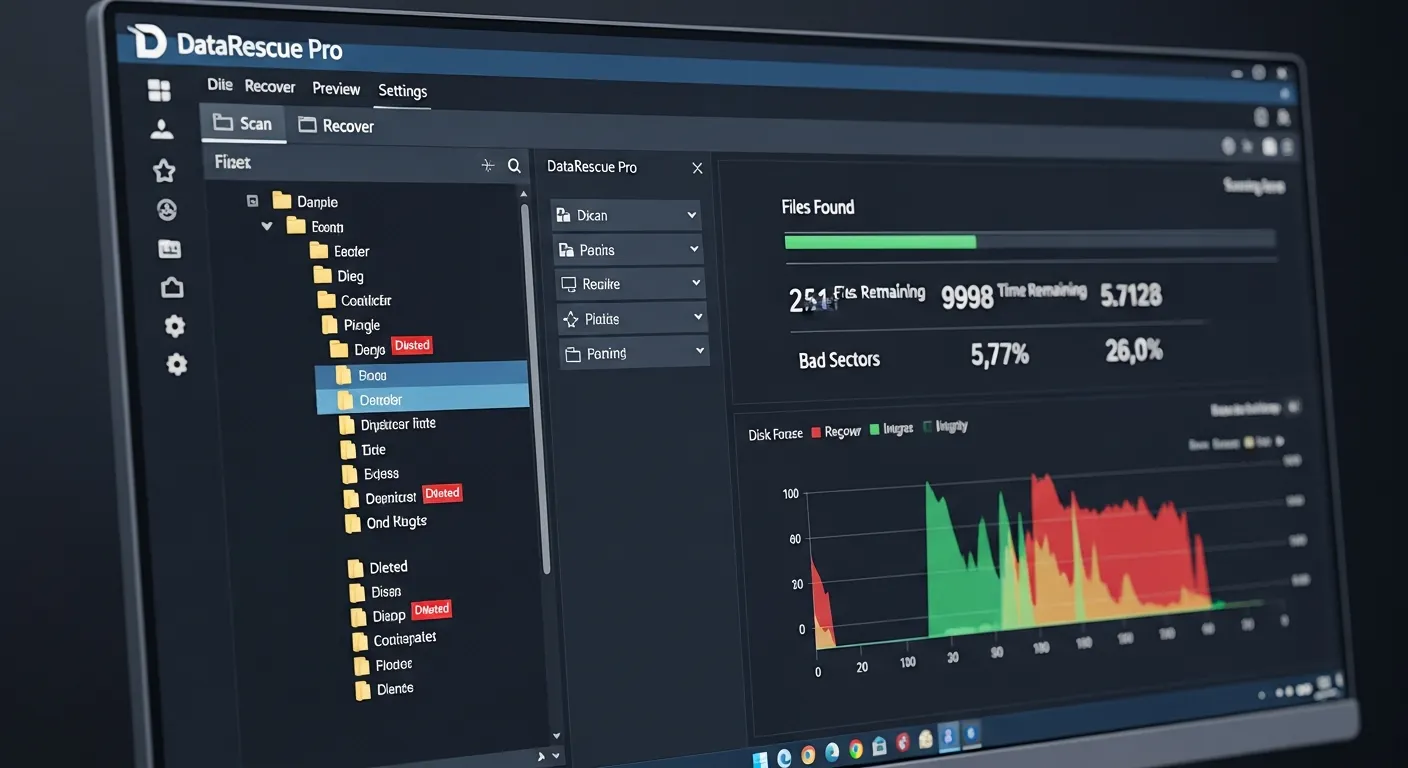The height and width of the screenshot is (768, 1408).
Task: Click the search magnifier in the filter bar
Action: click(x=513, y=164)
